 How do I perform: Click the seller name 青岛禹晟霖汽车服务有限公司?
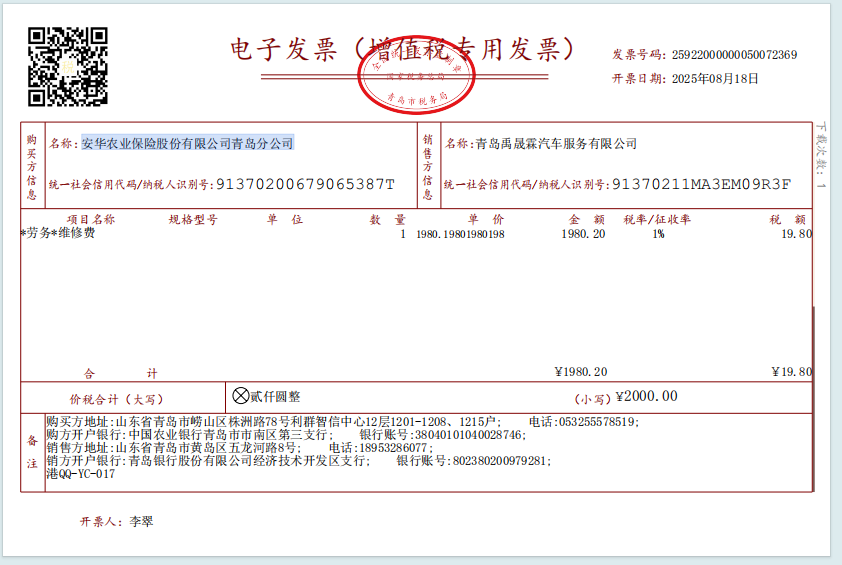556,144
